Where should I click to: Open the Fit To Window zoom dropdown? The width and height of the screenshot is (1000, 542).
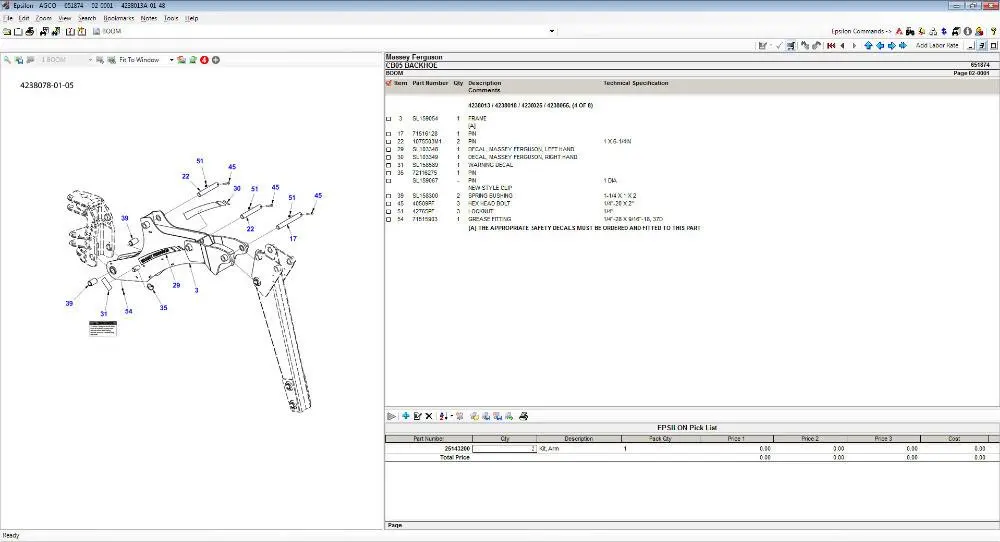point(171,60)
